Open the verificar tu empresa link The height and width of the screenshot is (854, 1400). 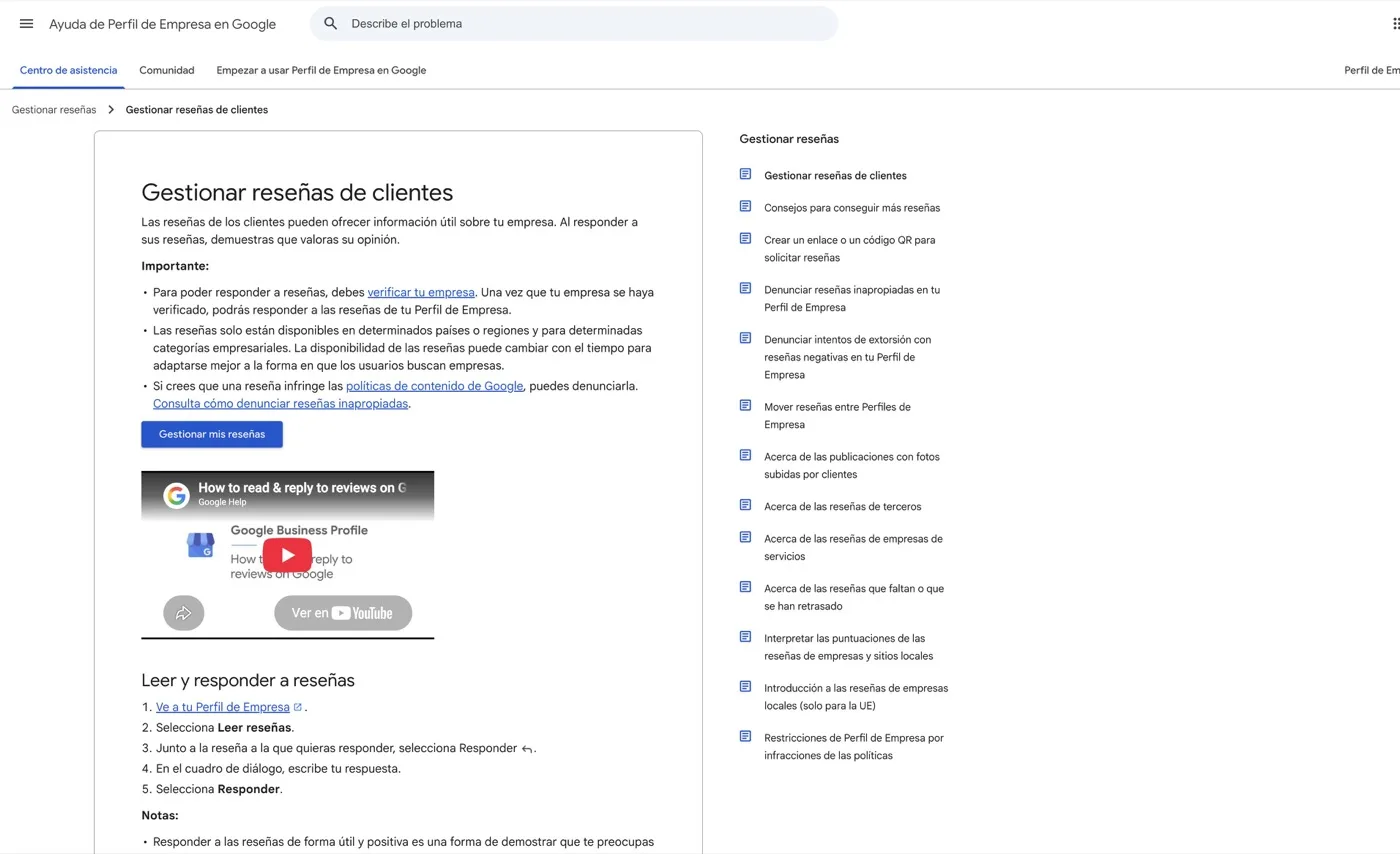(x=421, y=293)
